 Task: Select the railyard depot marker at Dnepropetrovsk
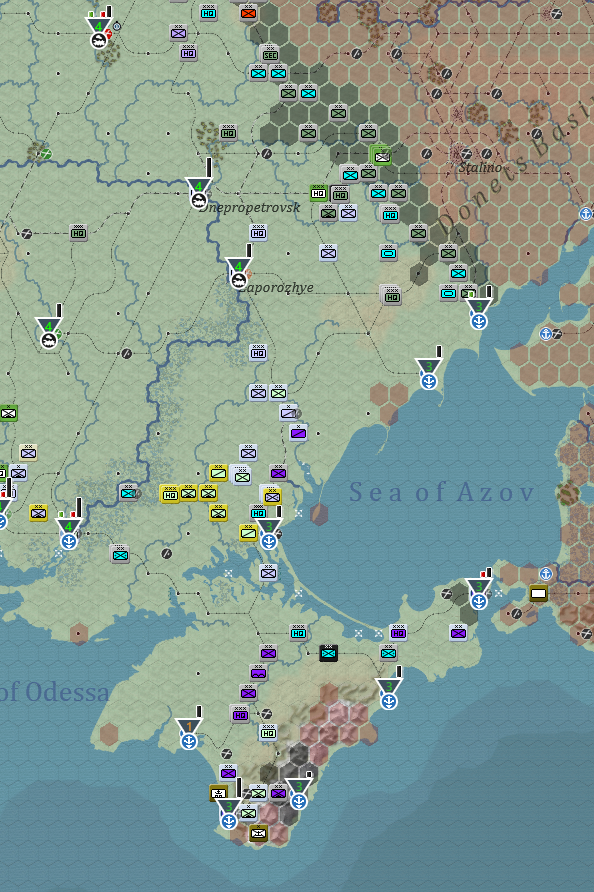pos(199,193)
